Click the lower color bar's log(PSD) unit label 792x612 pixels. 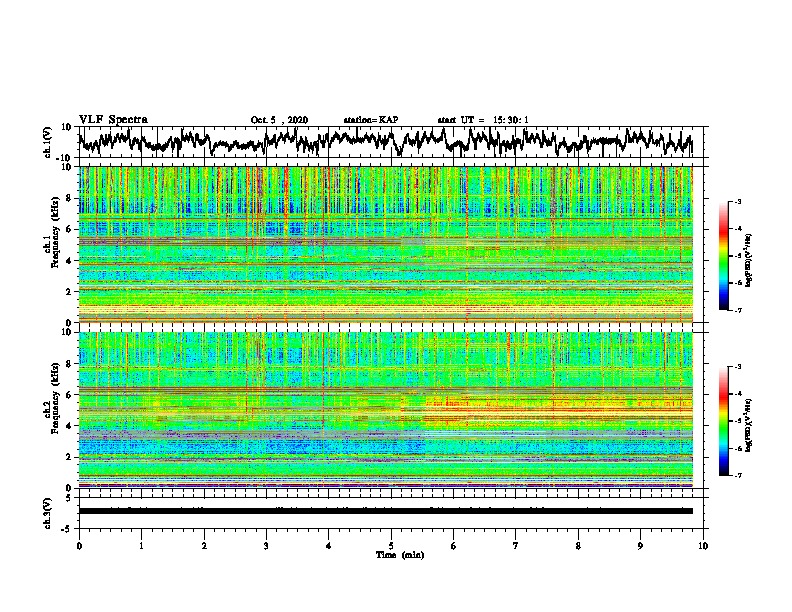click(x=748, y=425)
